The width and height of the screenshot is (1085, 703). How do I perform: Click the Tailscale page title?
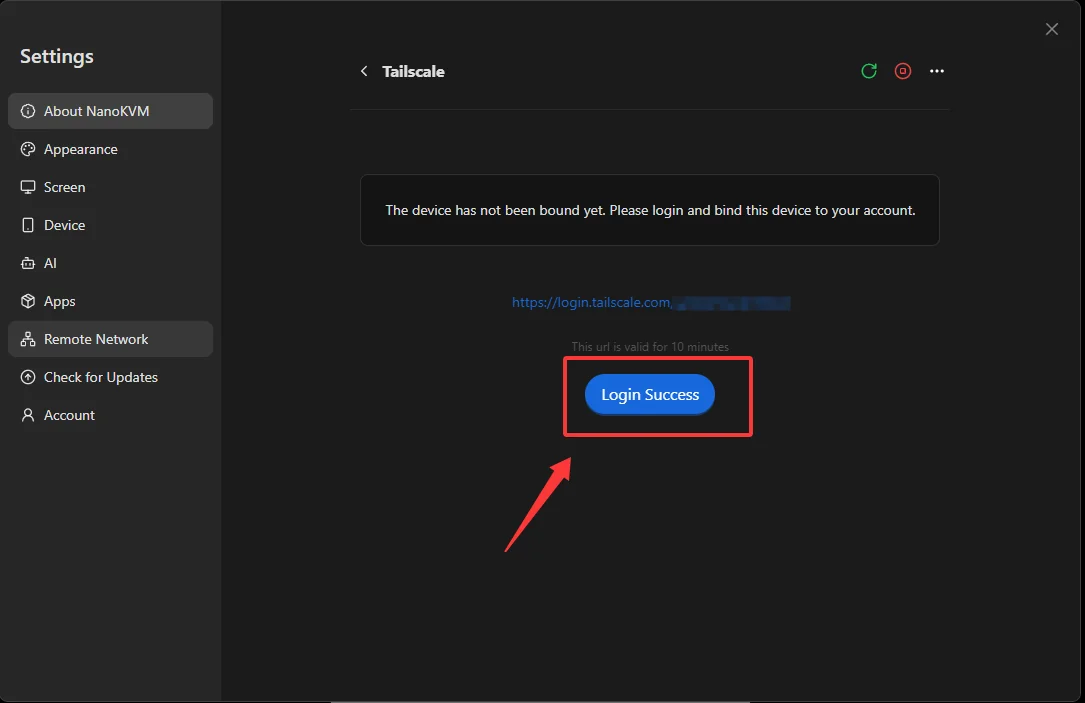tap(413, 71)
